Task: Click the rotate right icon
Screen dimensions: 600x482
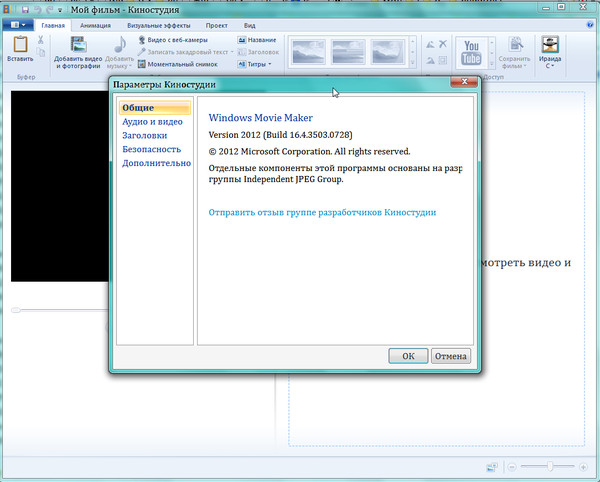Action: point(430,60)
